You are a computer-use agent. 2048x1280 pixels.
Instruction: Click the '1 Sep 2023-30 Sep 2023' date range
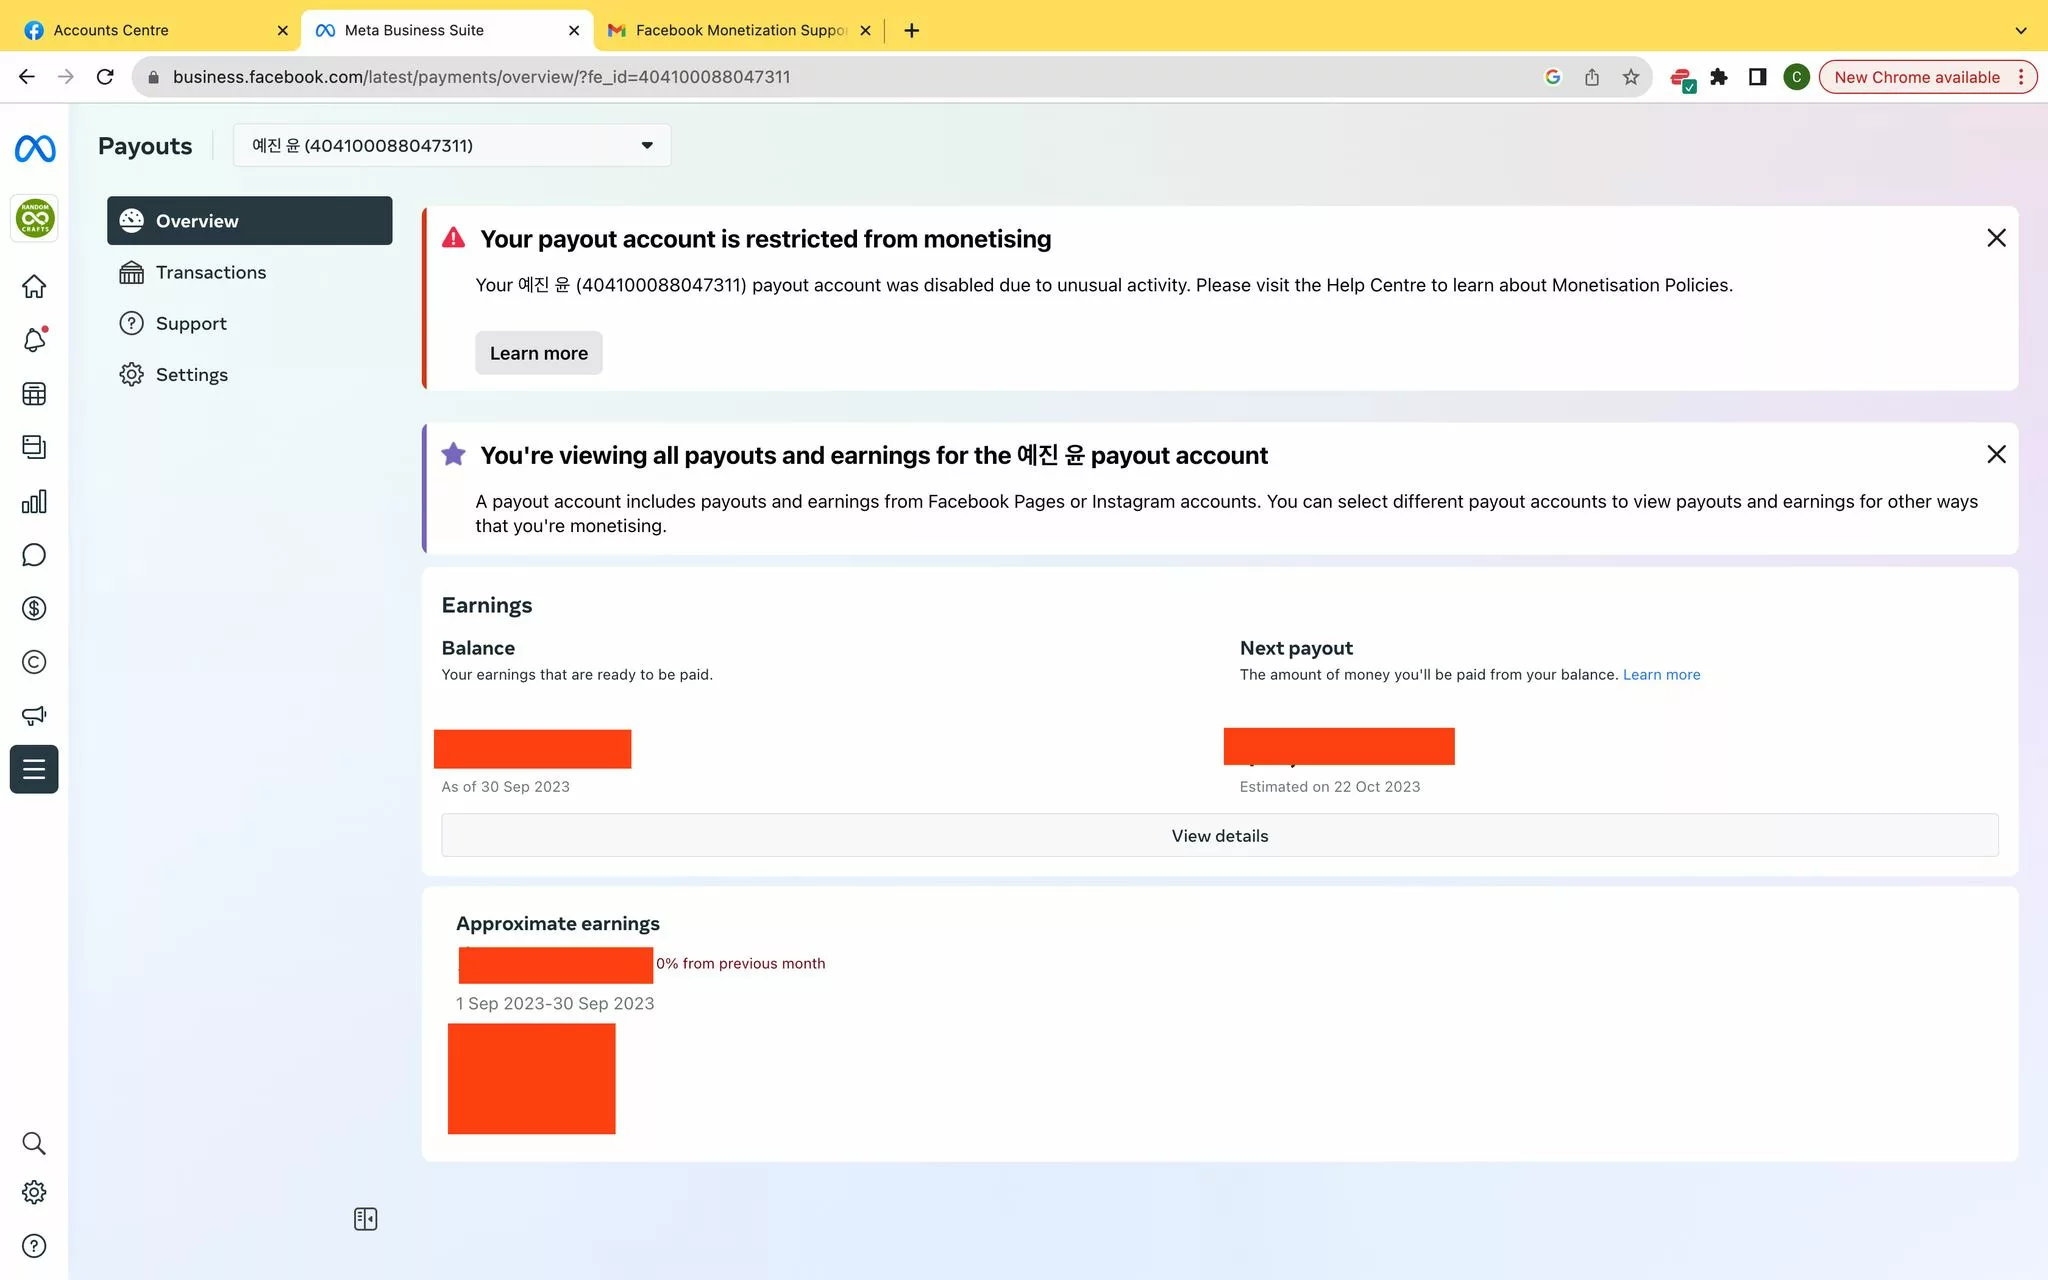pyautogui.click(x=555, y=1004)
